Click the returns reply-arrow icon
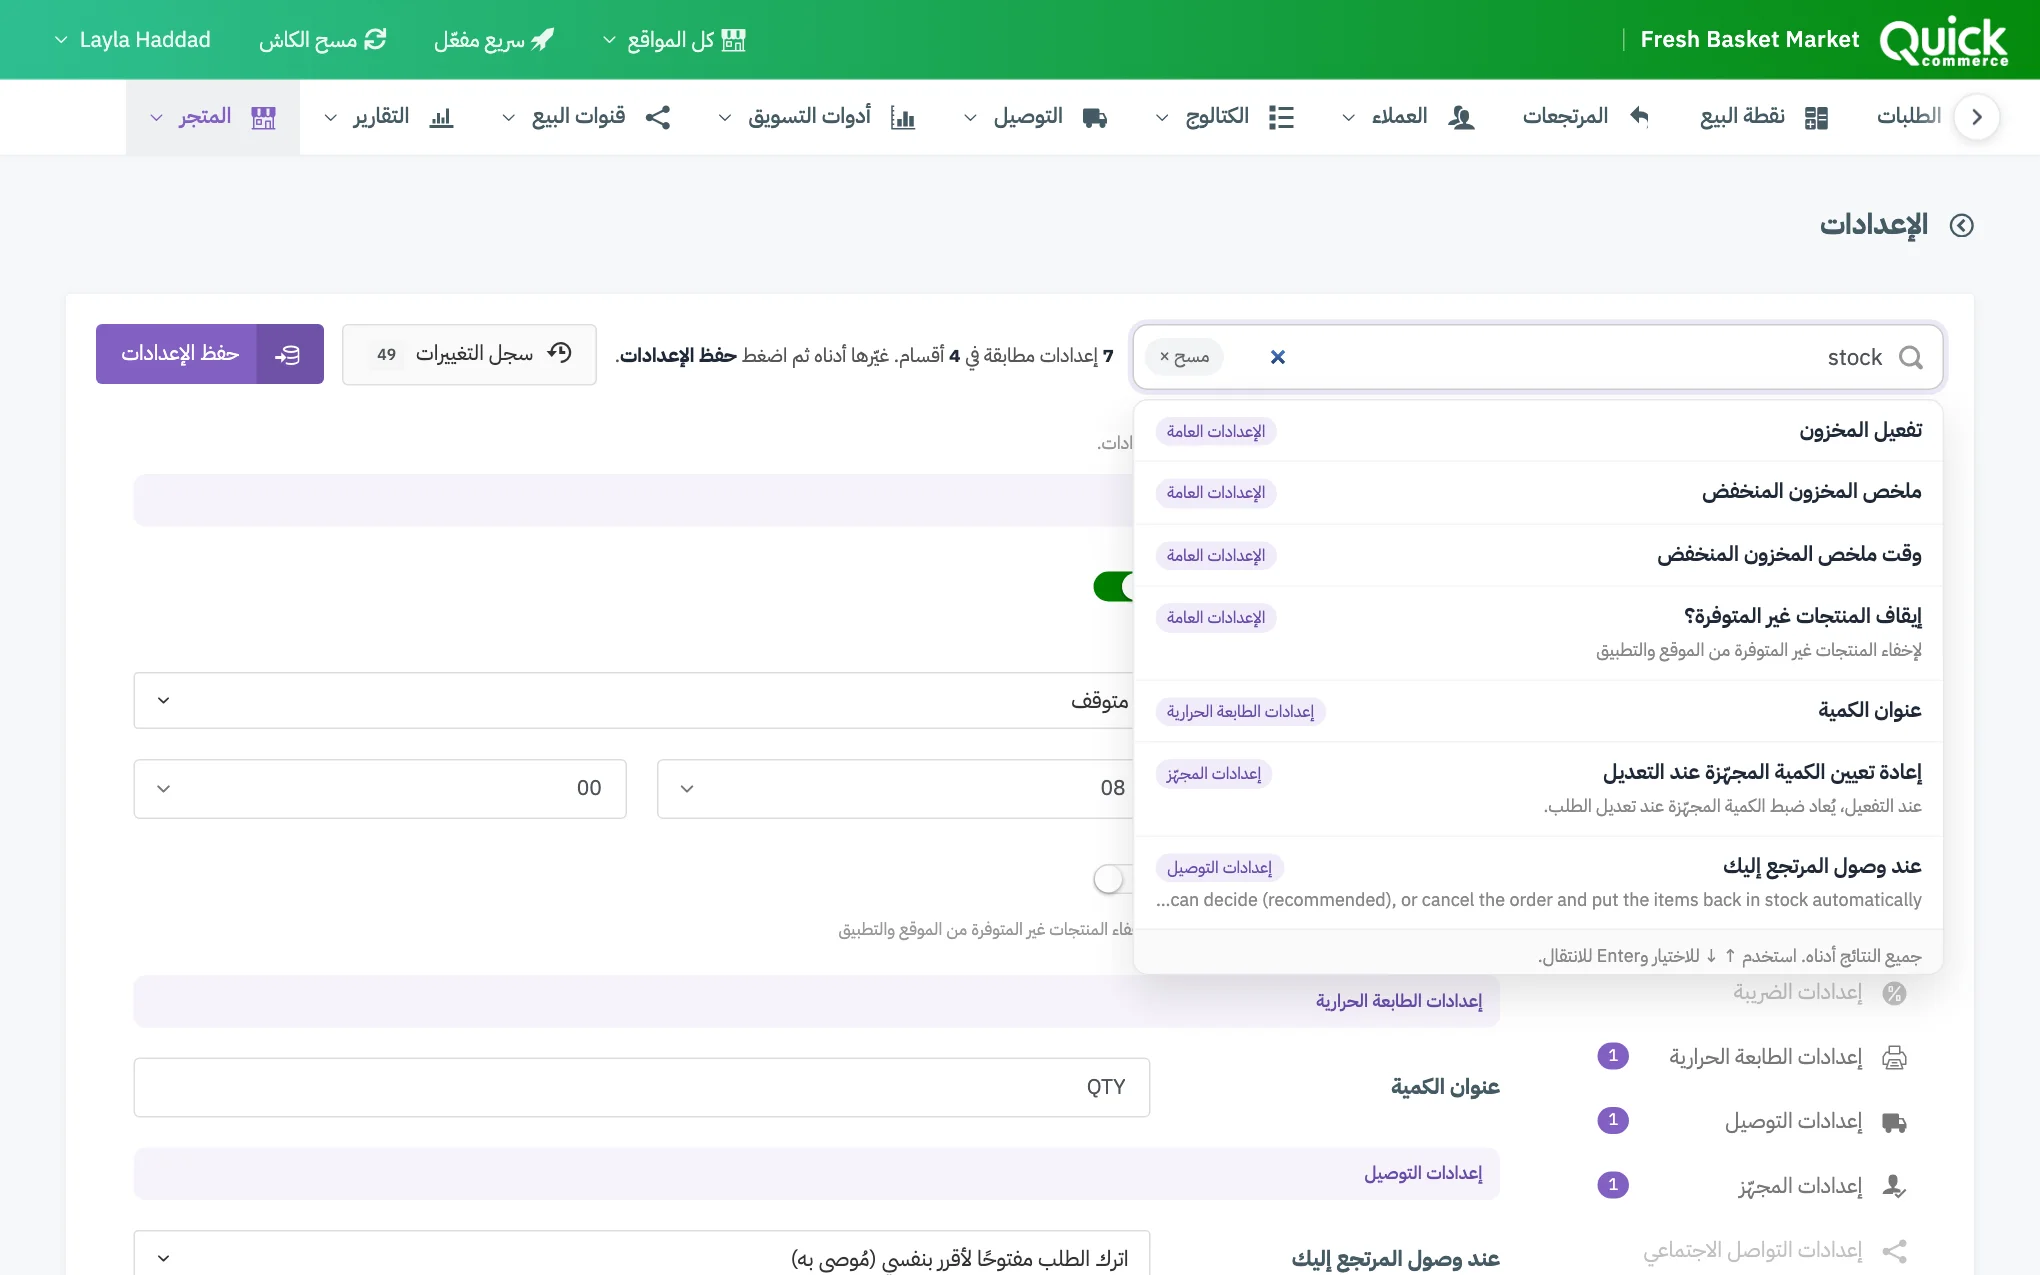 tap(1638, 116)
